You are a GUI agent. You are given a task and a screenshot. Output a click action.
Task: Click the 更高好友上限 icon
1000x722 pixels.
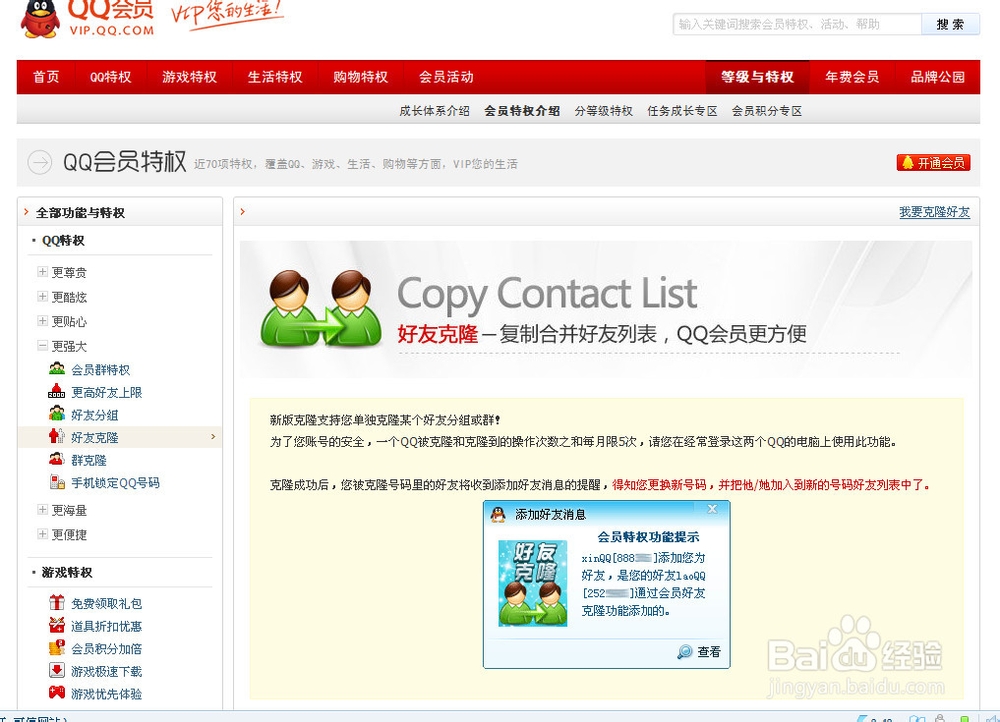pyautogui.click(x=57, y=391)
